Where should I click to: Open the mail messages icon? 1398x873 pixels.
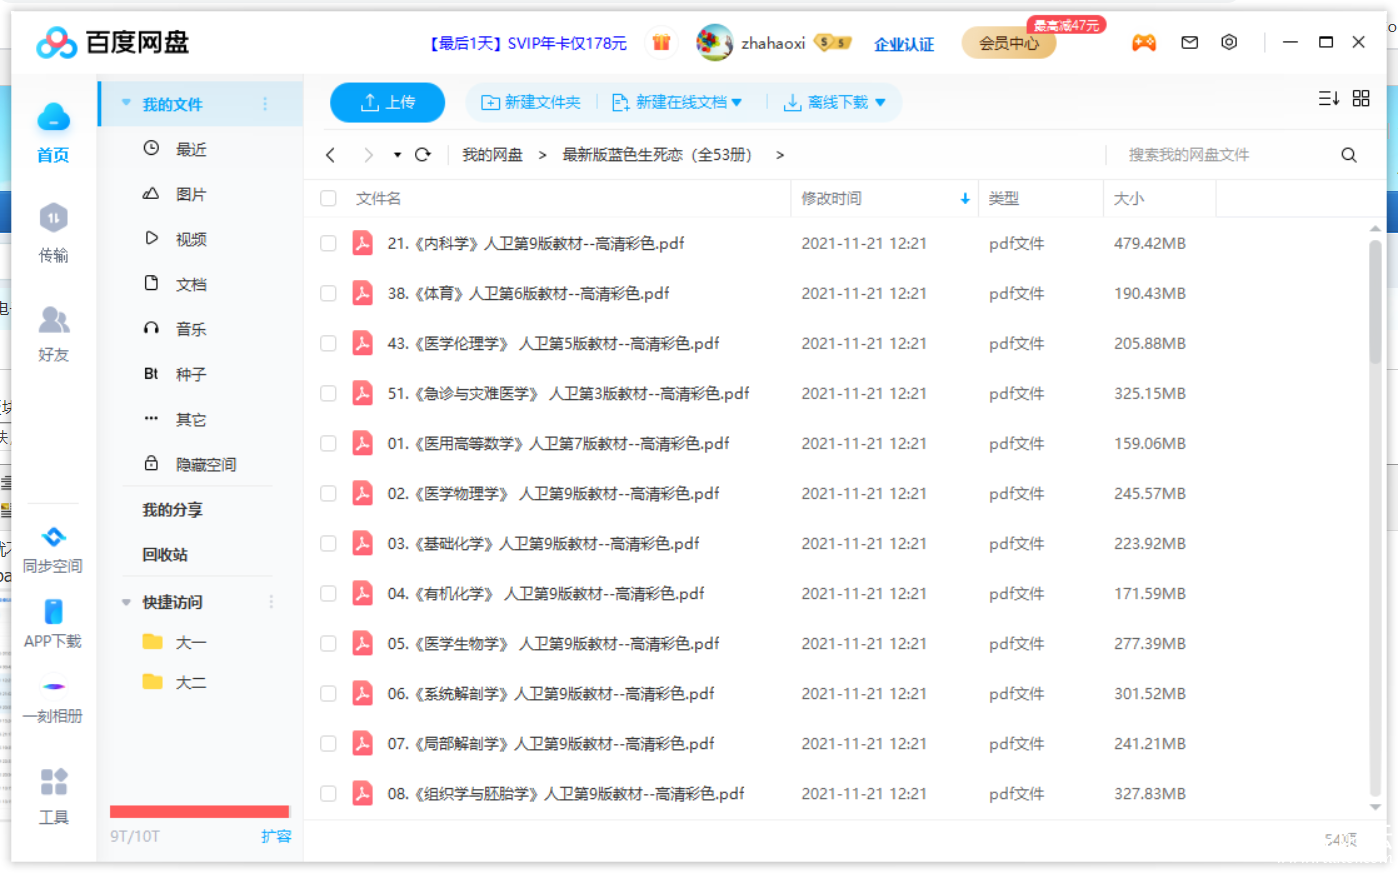1189,42
